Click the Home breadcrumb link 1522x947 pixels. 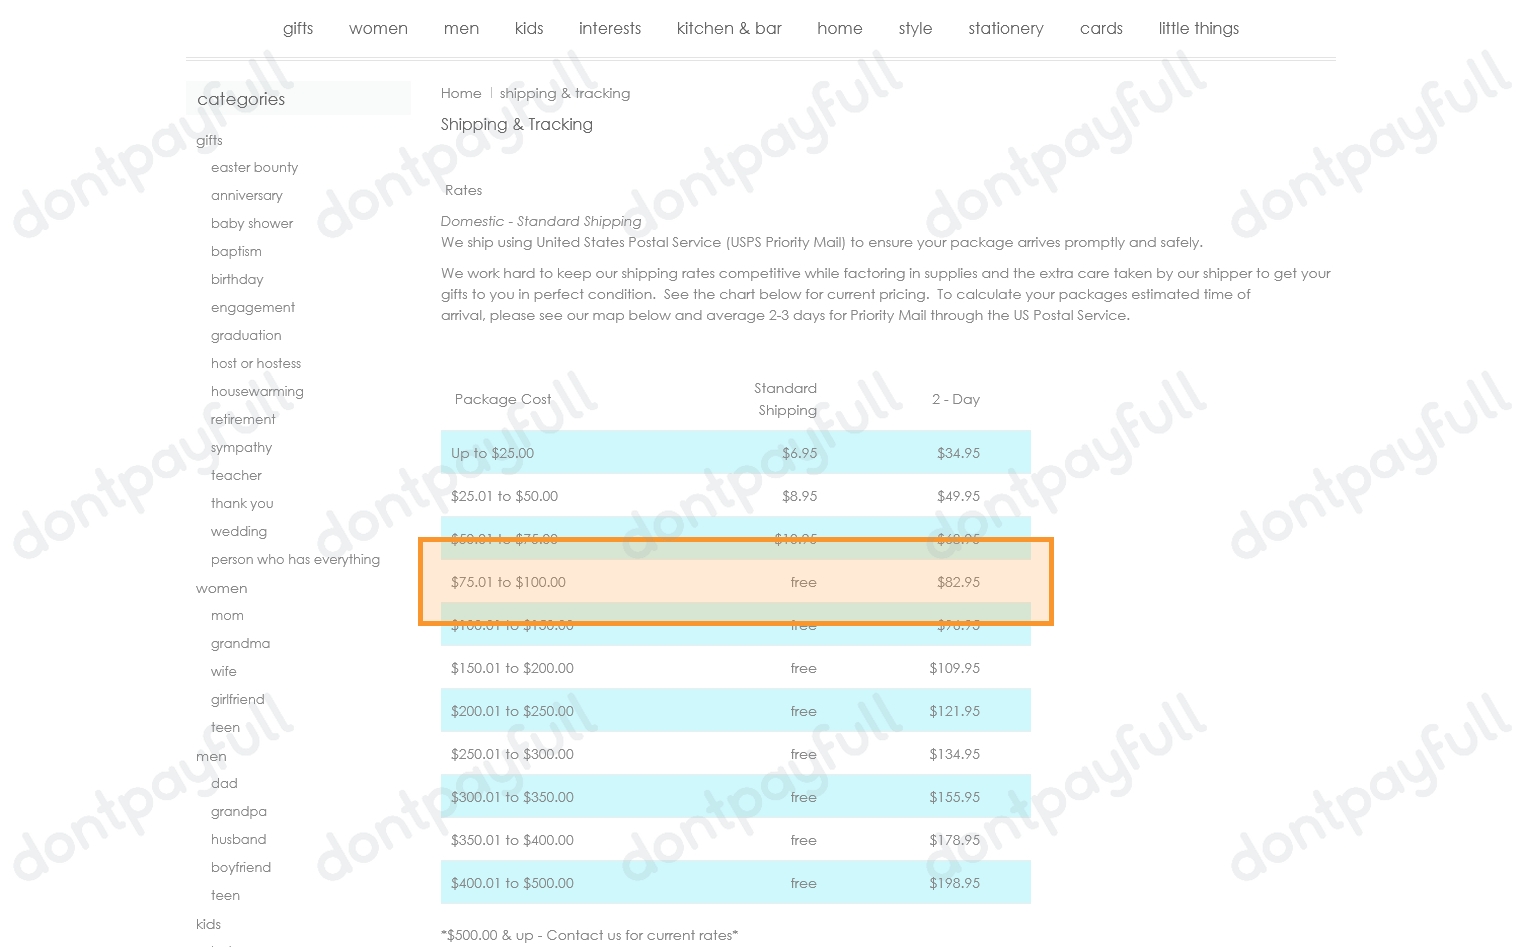point(461,93)
